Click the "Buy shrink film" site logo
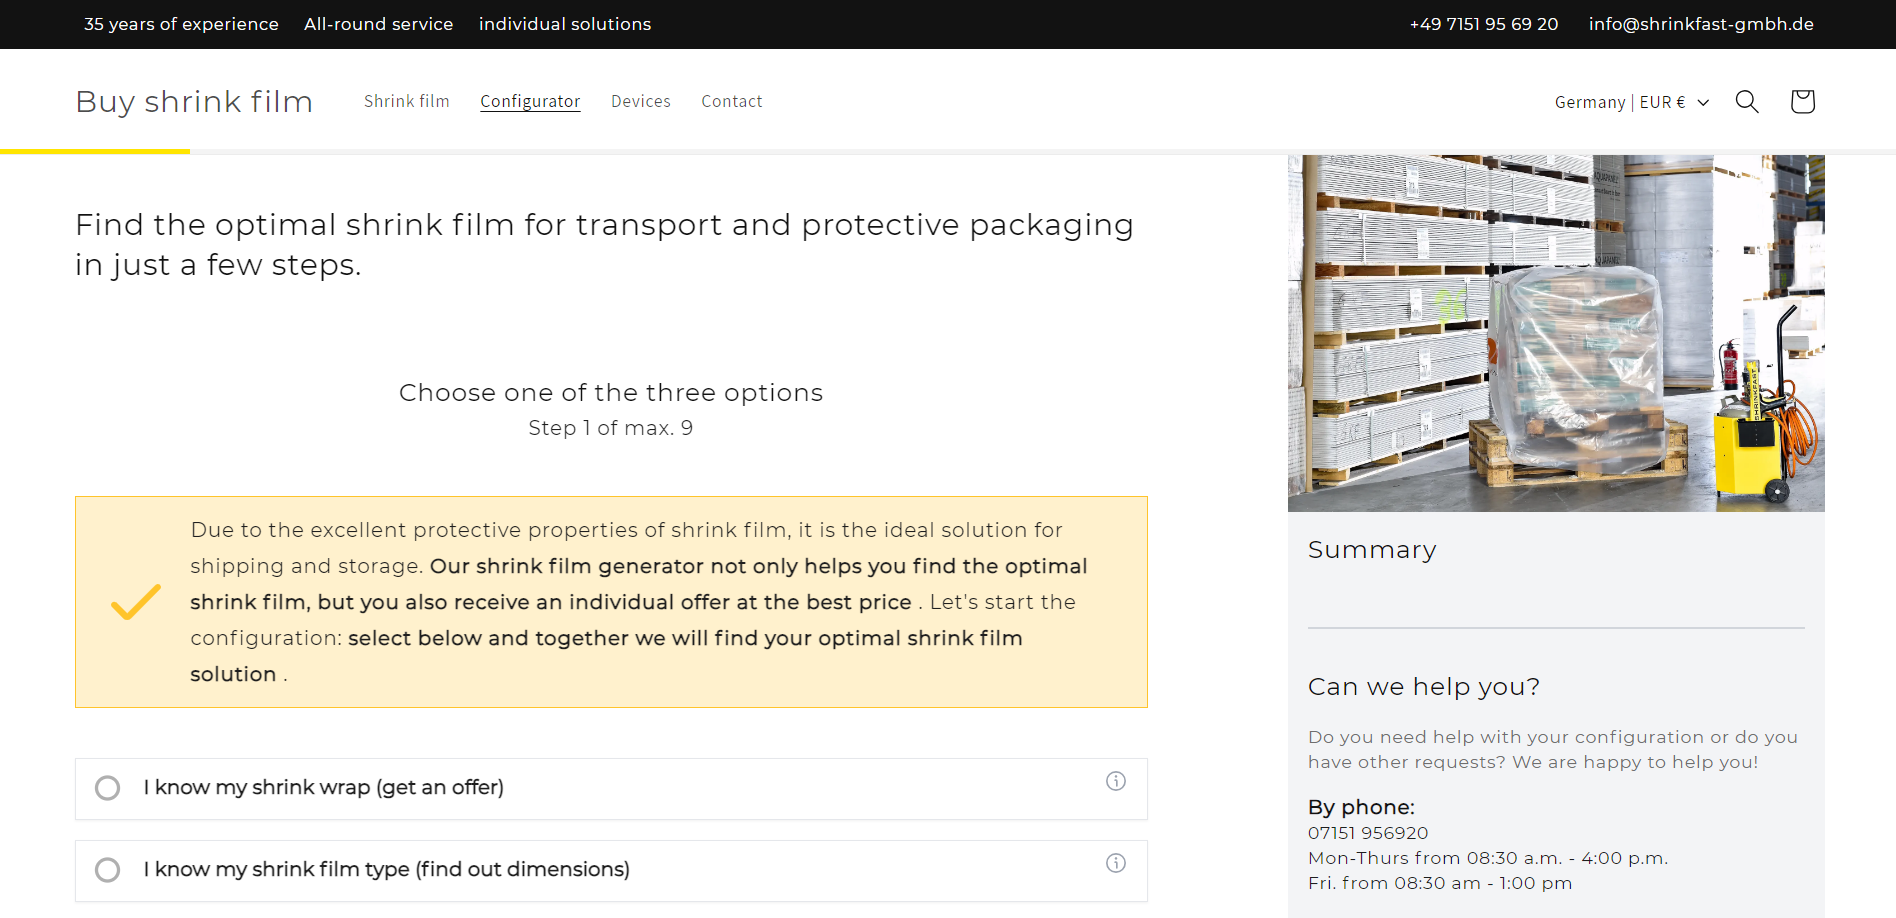1896x918 pixels. click(194, 101)
